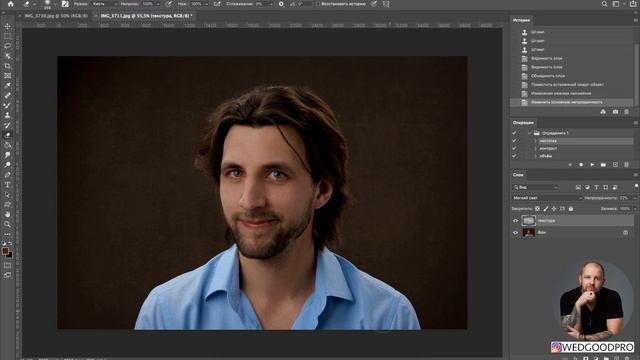Screen dimensions: 640x360
Task: Select the Type tool
Action: [x=7, y=184]
